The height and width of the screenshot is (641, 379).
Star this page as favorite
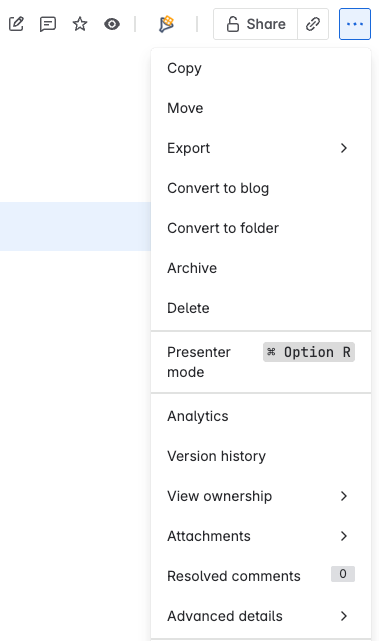click(80, 24)
